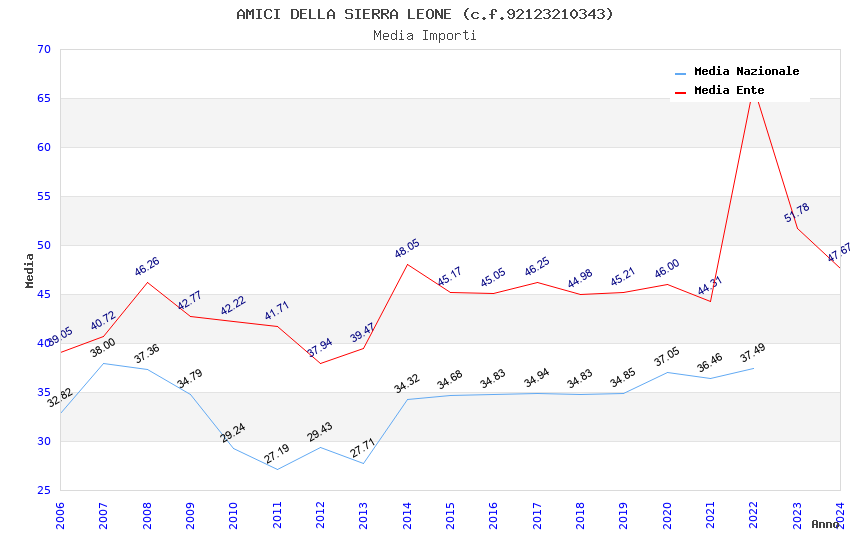The width and height of the screenshot is (850, 550).
Task: Click the Anno x-axis title
Action: [x=826, y=524]
